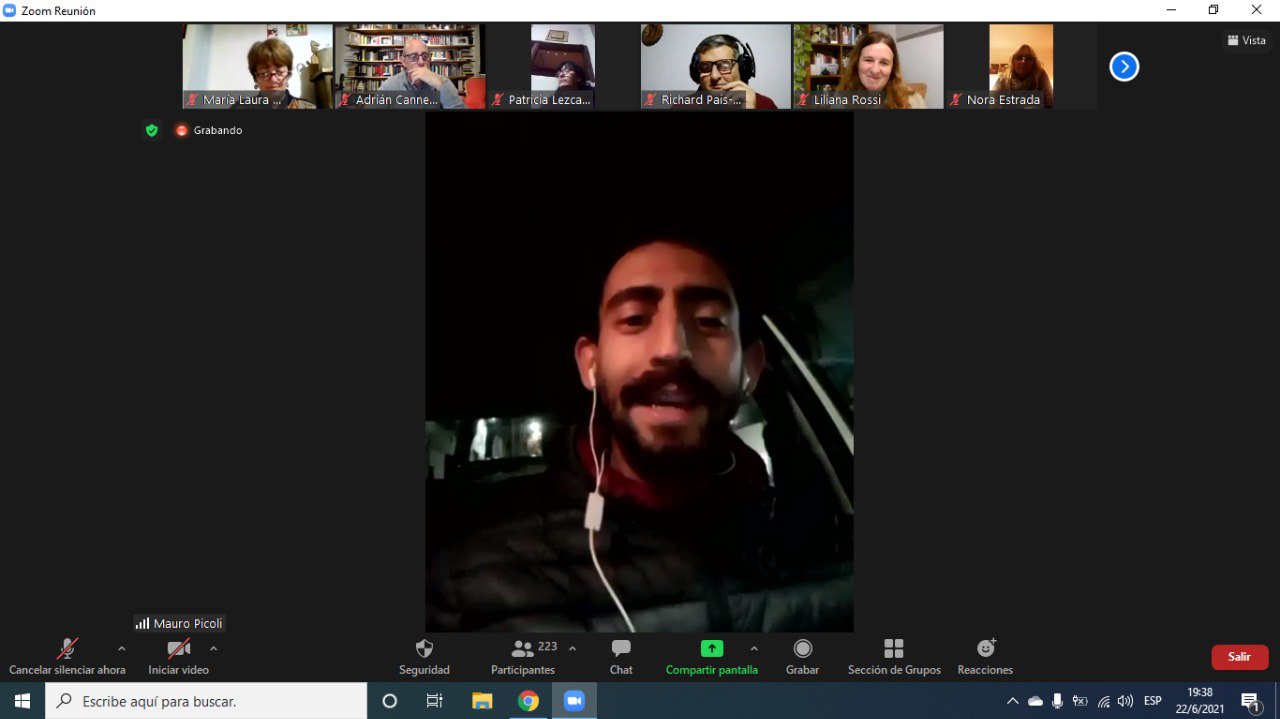Select Richard Pais's video thumbnail
Screen dimensions: 1280x719
click(x=715, y=66)
